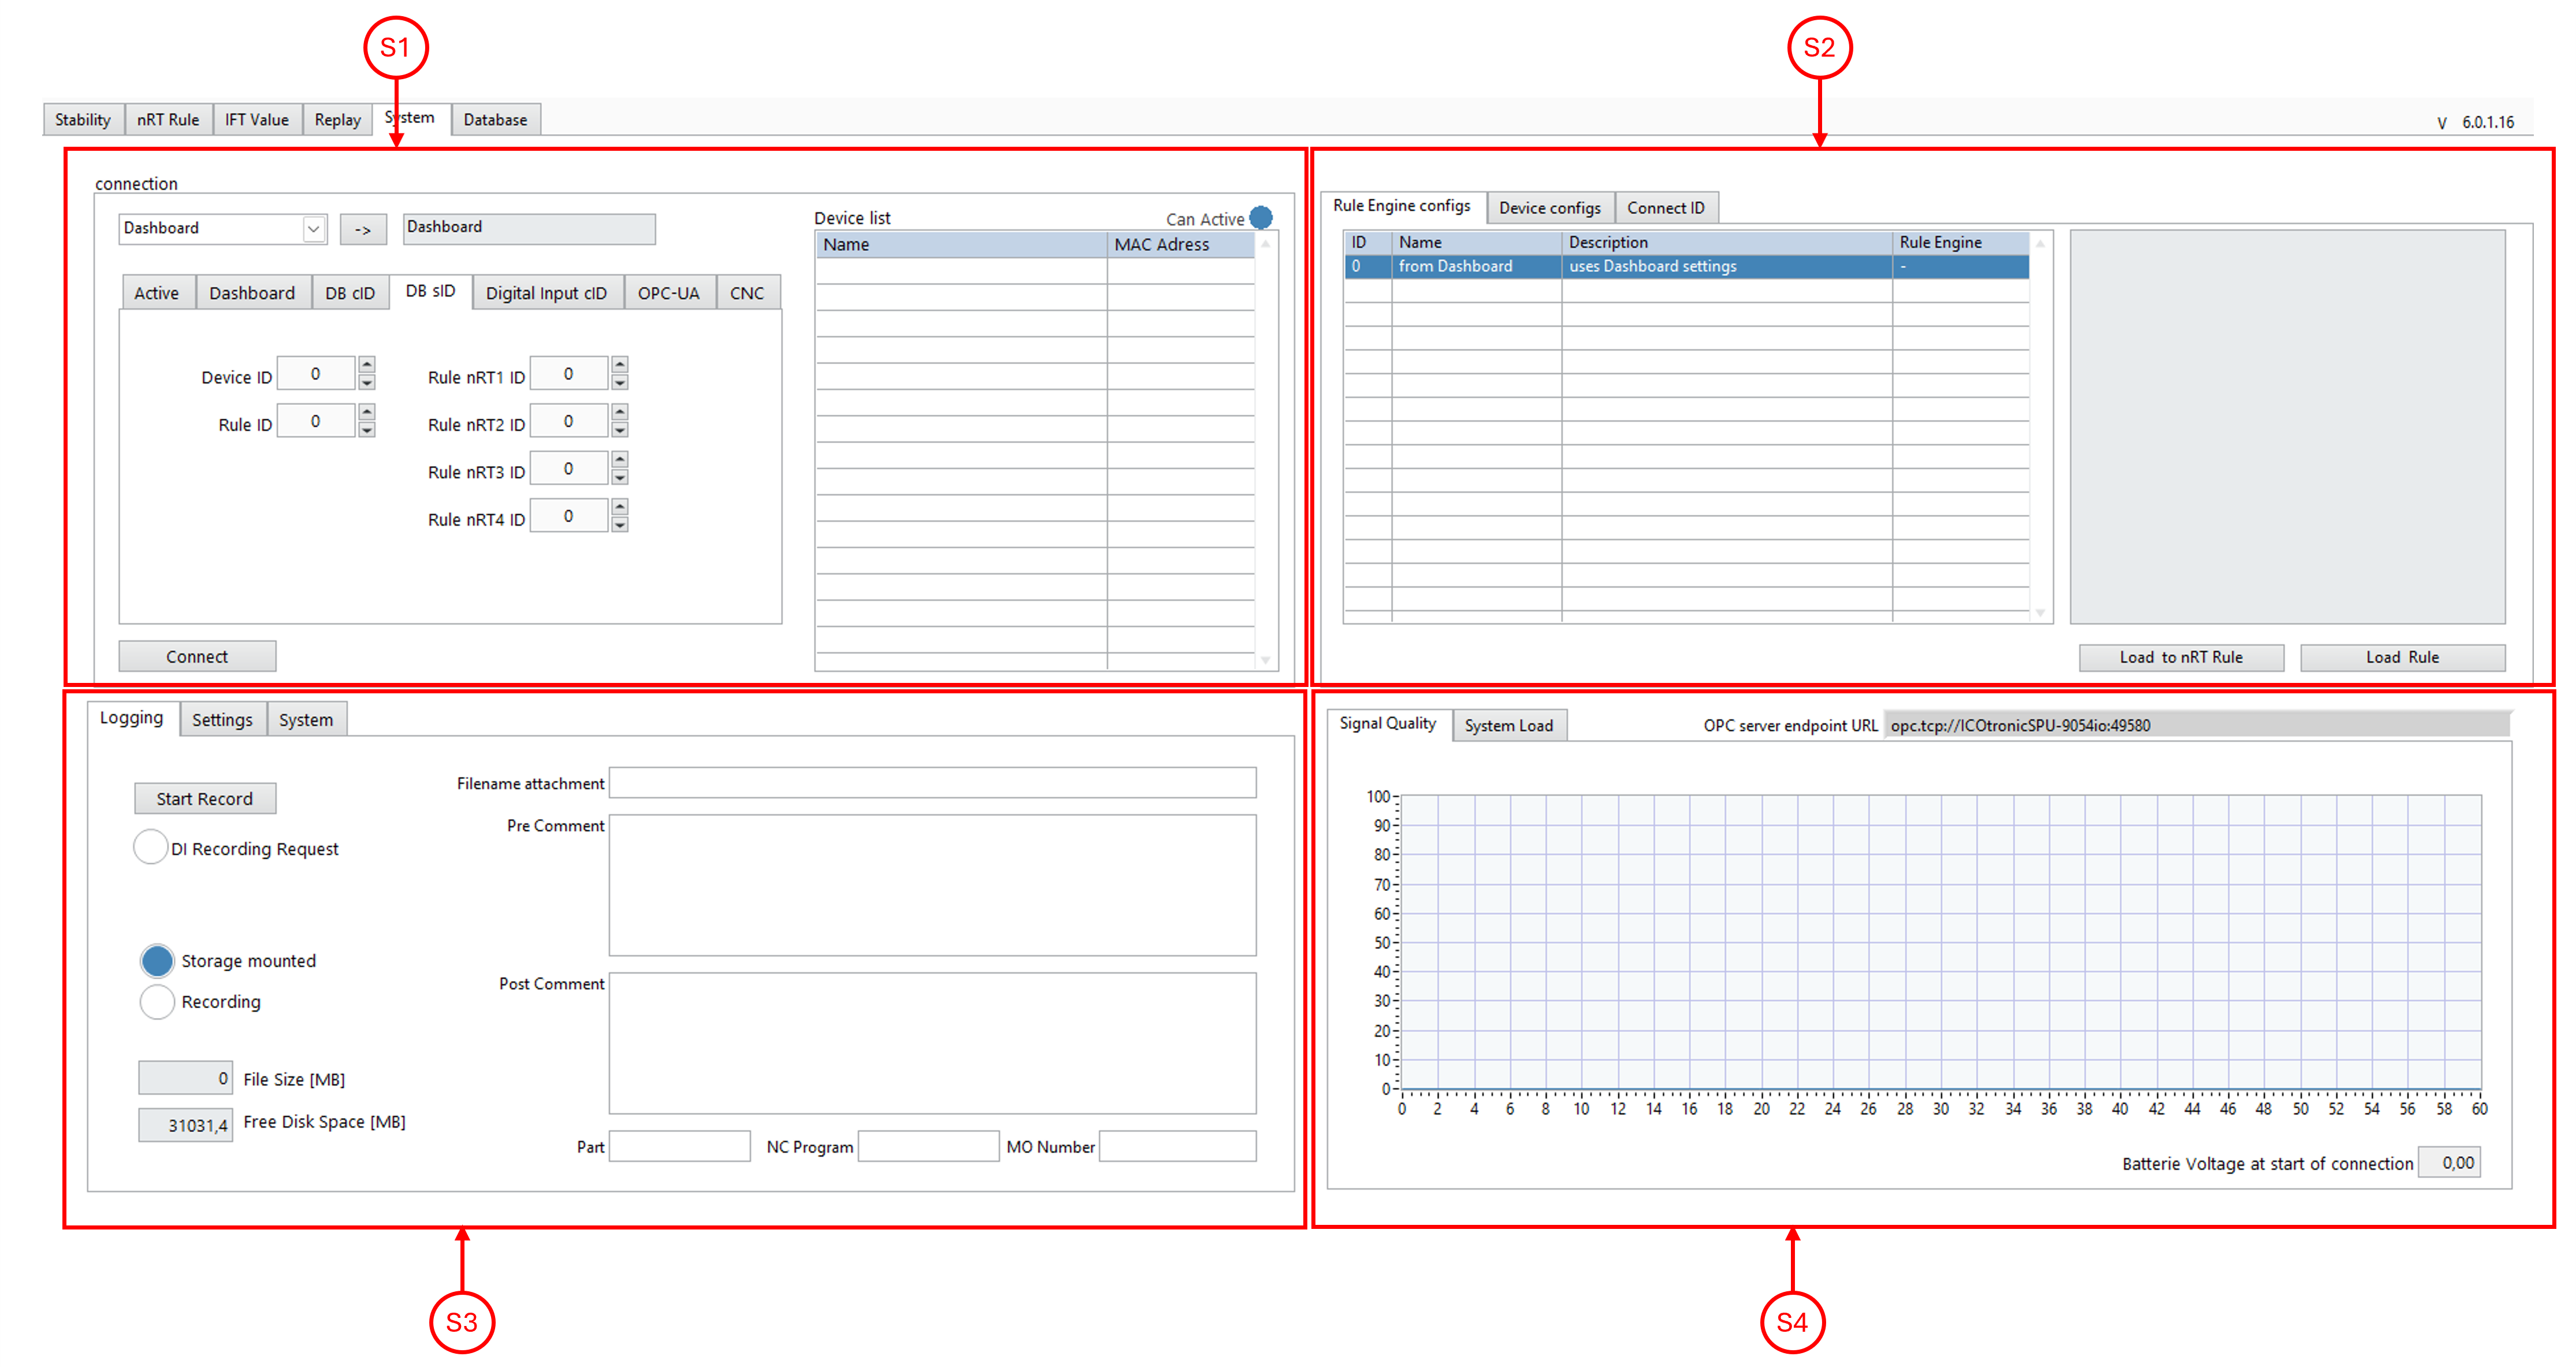Increase Rule nRT1 ID using up arrow
Screen dimensions: 2576x1367
pyautogui.click(x=620, y=365)
